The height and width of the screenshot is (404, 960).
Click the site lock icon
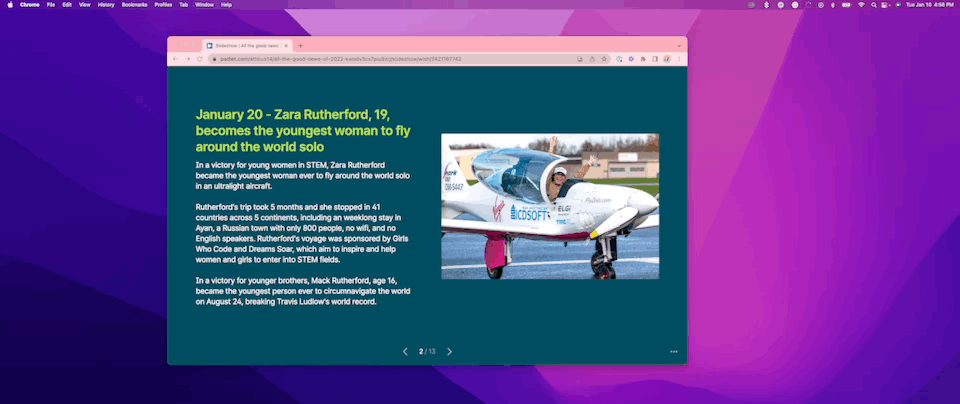(x=214, y=59)
